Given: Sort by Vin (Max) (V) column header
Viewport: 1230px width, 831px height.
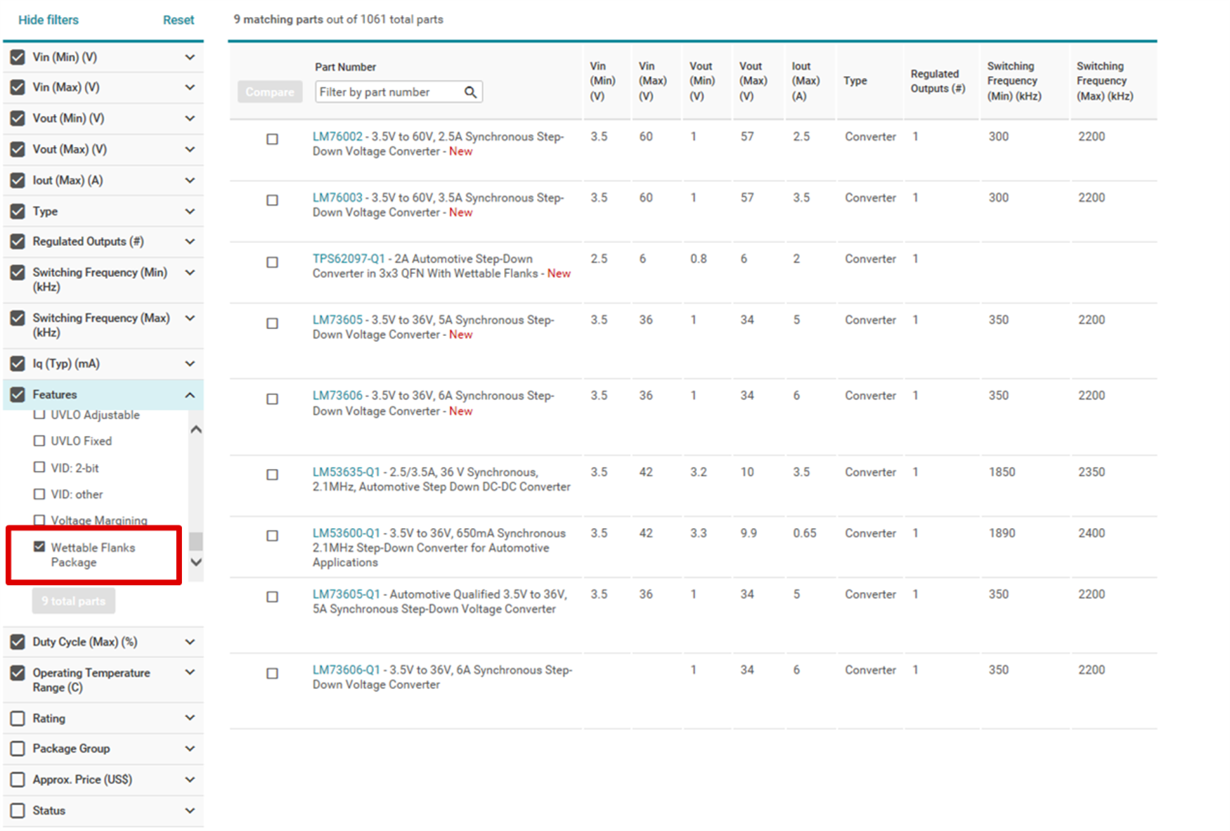Looking at the screenshot, I should pyautogui.click(x=646, y=81).
